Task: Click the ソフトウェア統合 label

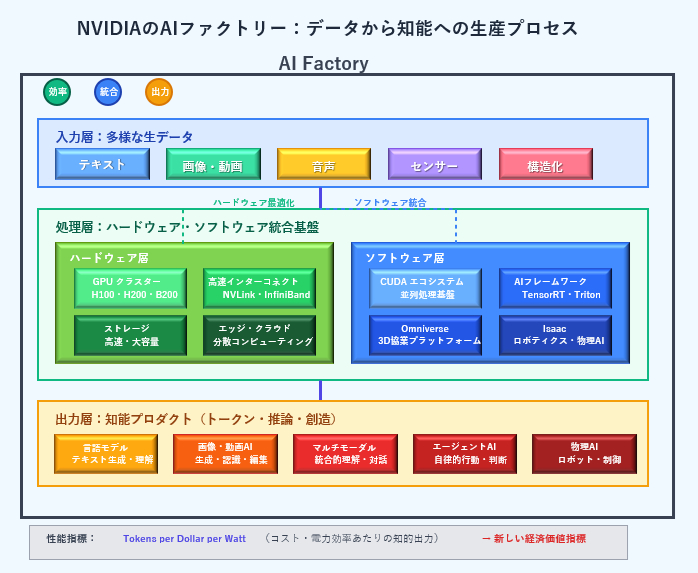Action: (390, 203)
